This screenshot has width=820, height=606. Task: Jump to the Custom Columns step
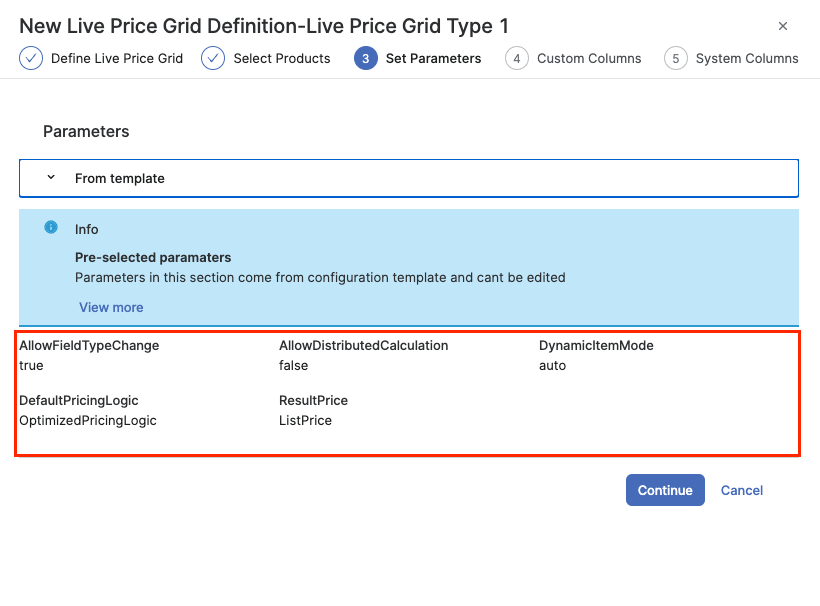tap(589, 59)
